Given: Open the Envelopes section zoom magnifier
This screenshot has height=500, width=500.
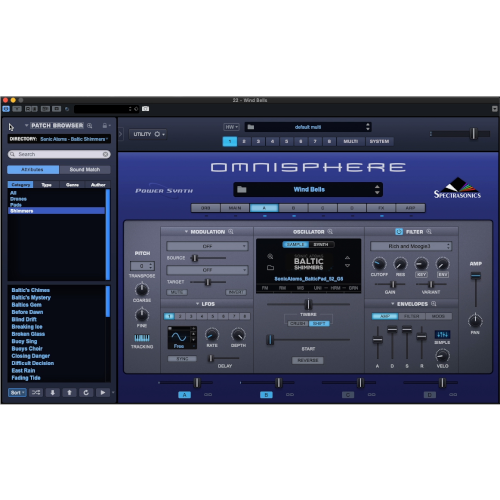Looking at the screenshot, I should (x=434, y=304).
